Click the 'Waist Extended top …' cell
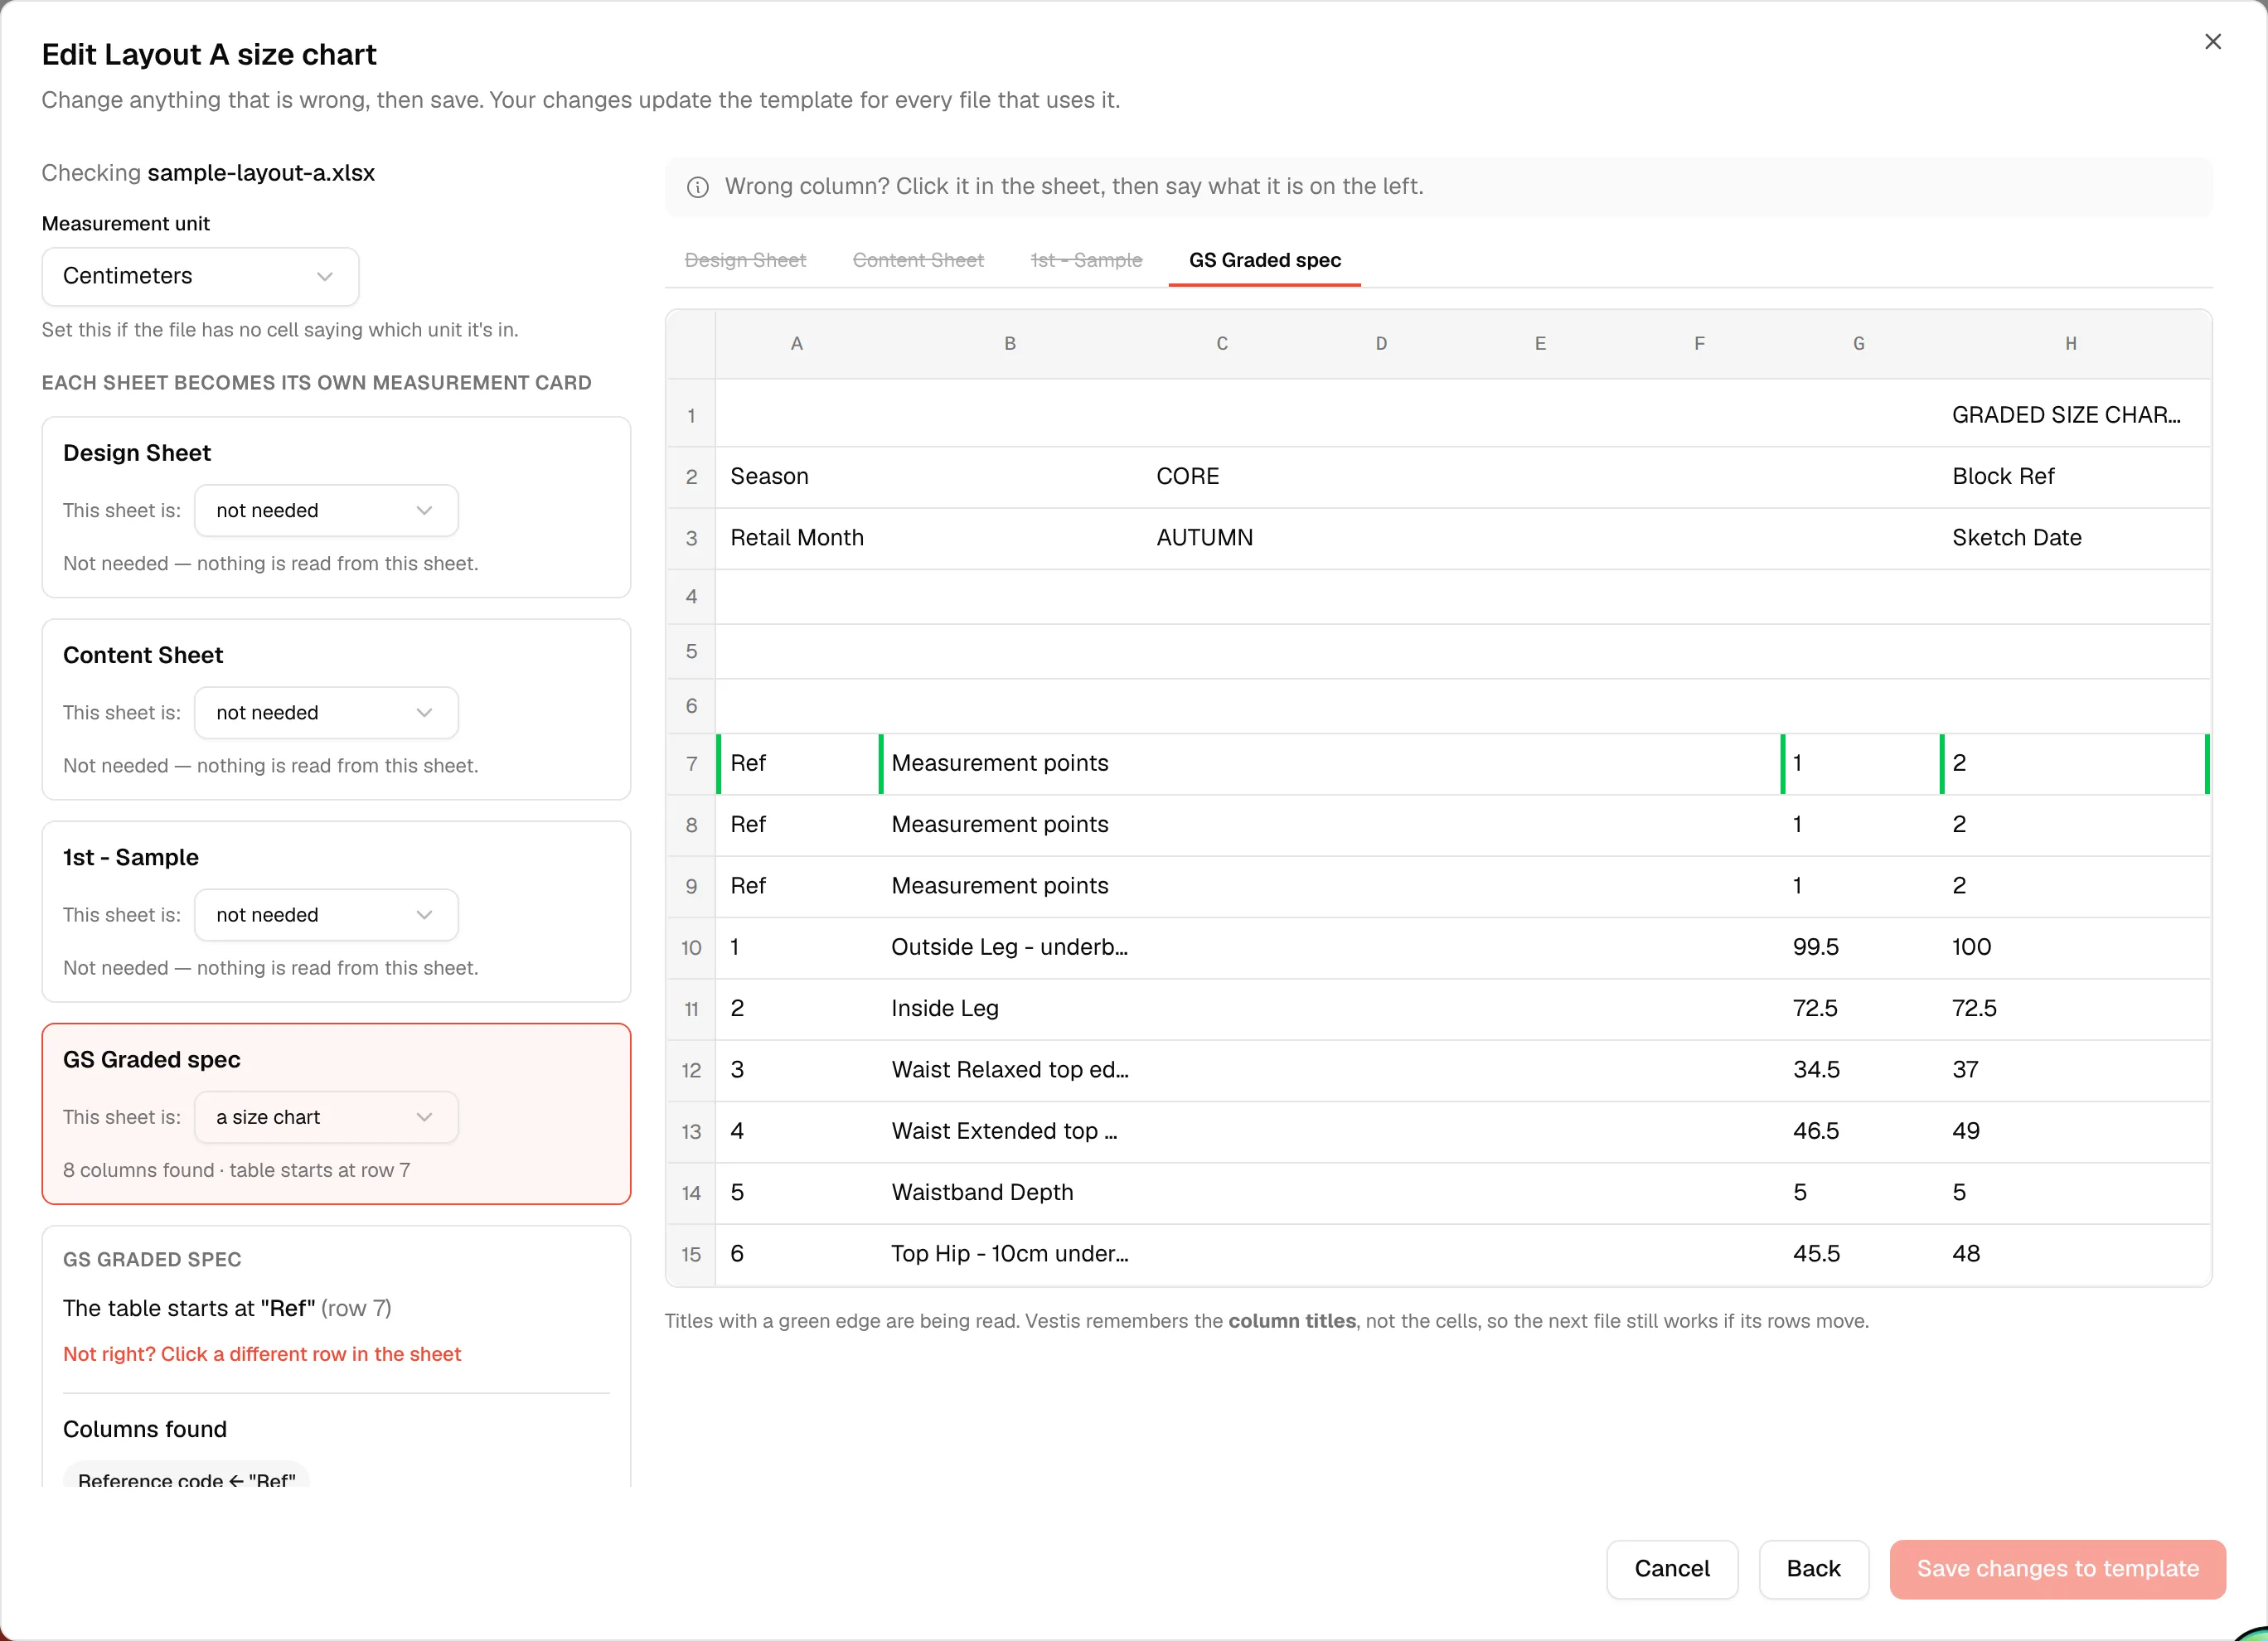The width and height of the screenshot is (2268, 1641). (1010, 1131)
